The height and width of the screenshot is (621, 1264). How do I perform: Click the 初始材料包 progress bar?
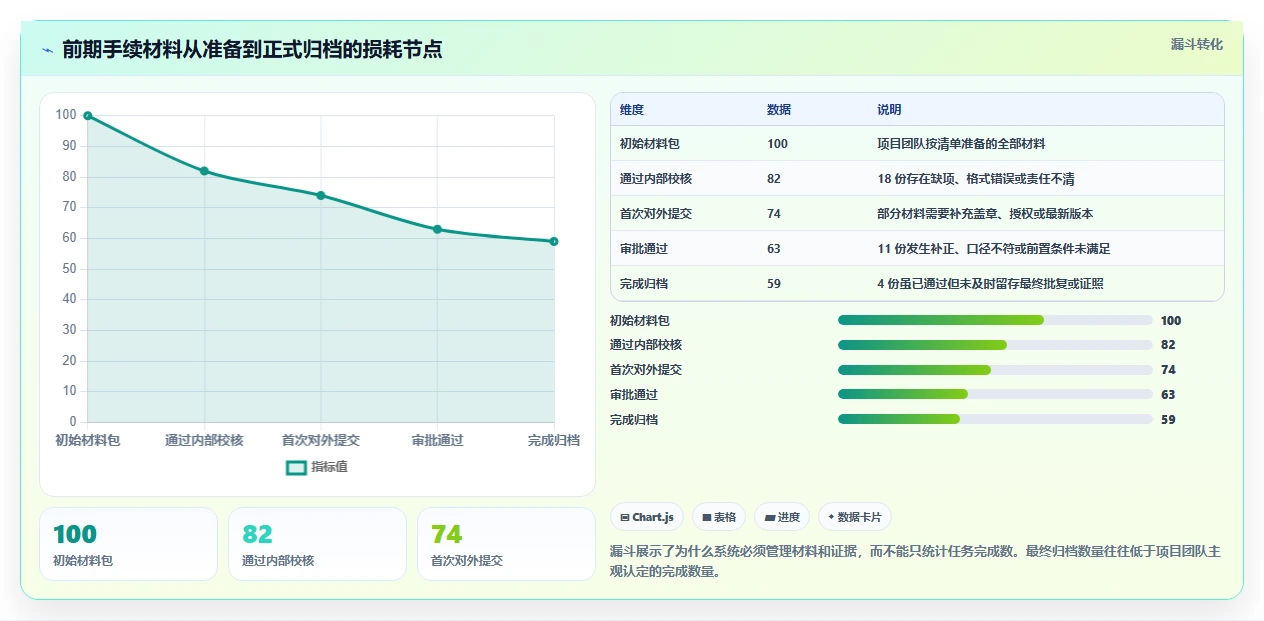coord(995,320)
